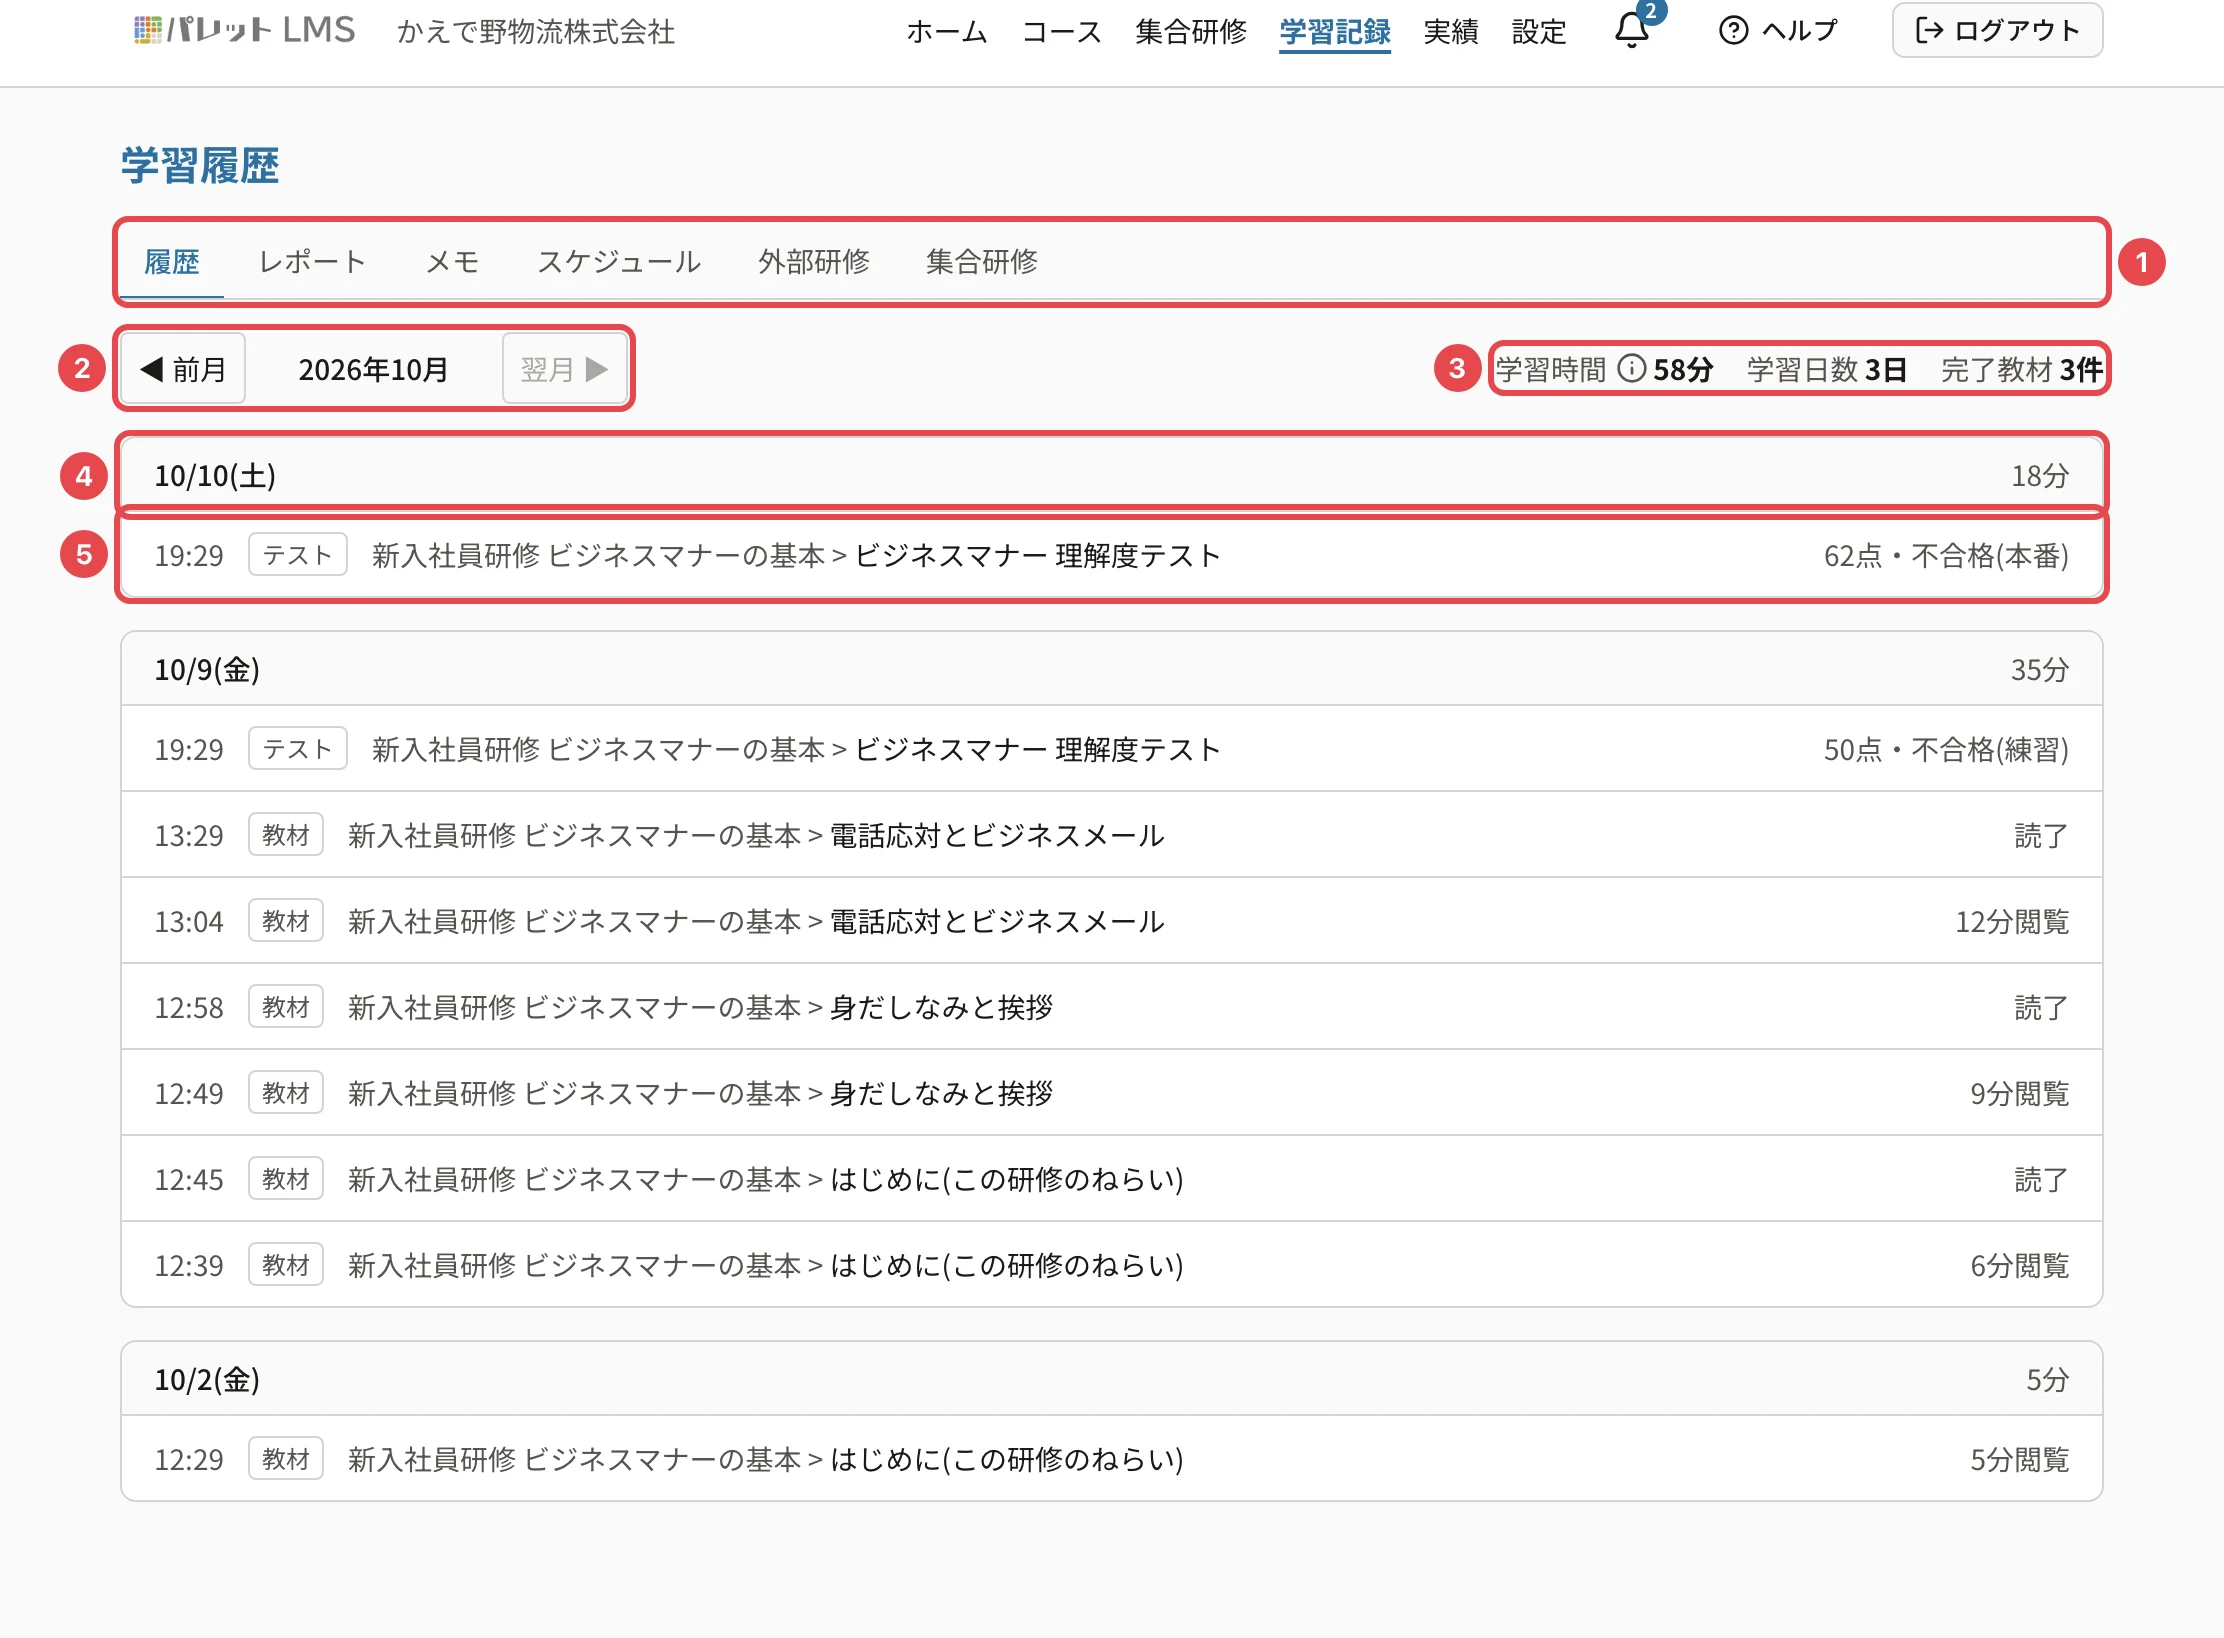The width and height of the screenshot is (2224, 1638).
Task: Click the 完了教材 3件 summary
Action: tap(2022, 369)
